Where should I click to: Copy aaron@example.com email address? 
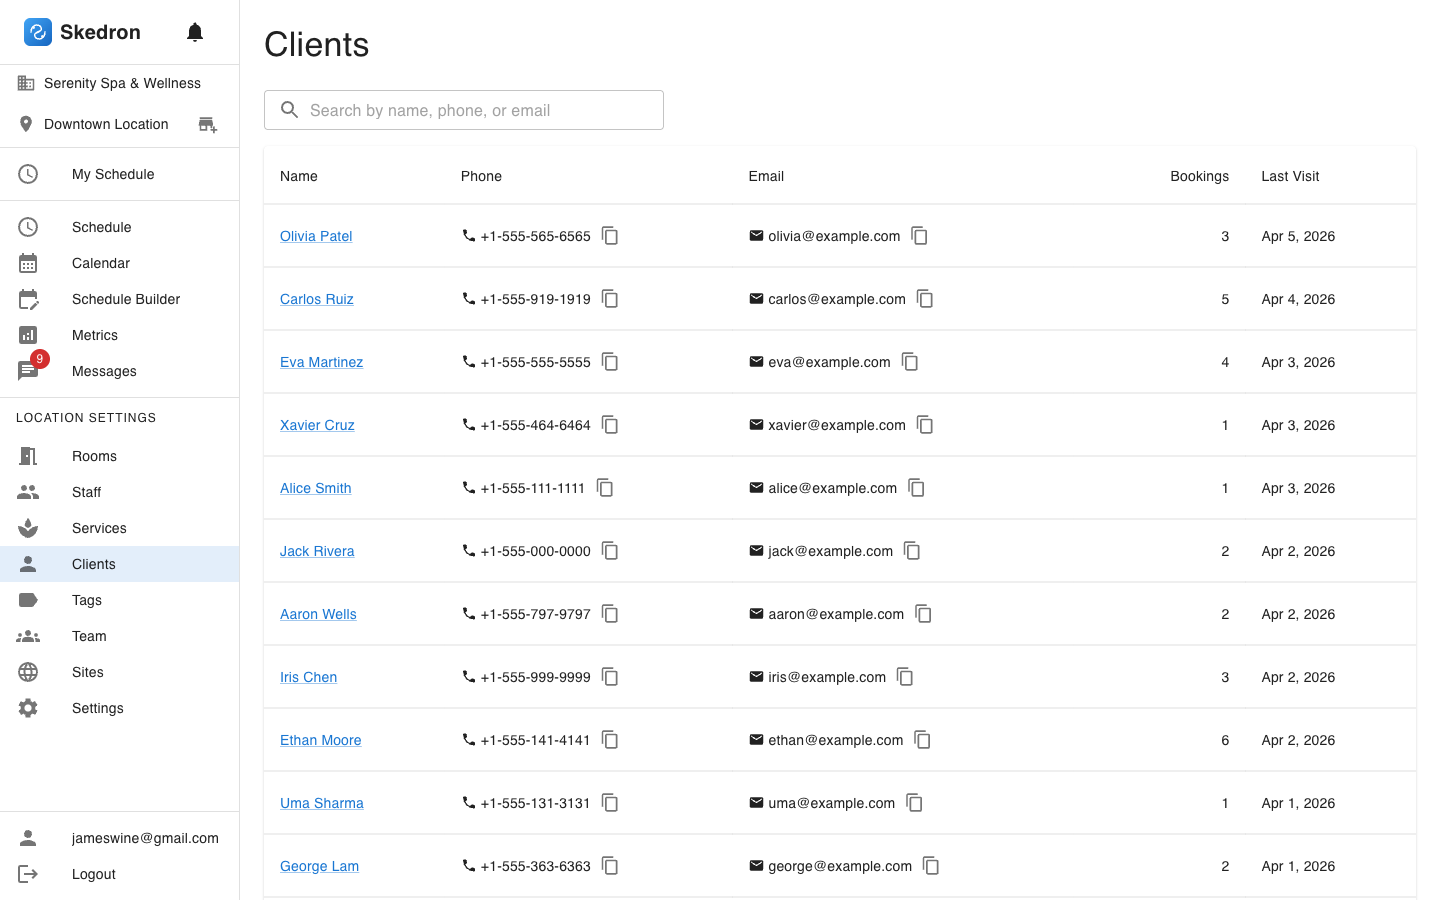pyautogui.click(x=923, y=614)
